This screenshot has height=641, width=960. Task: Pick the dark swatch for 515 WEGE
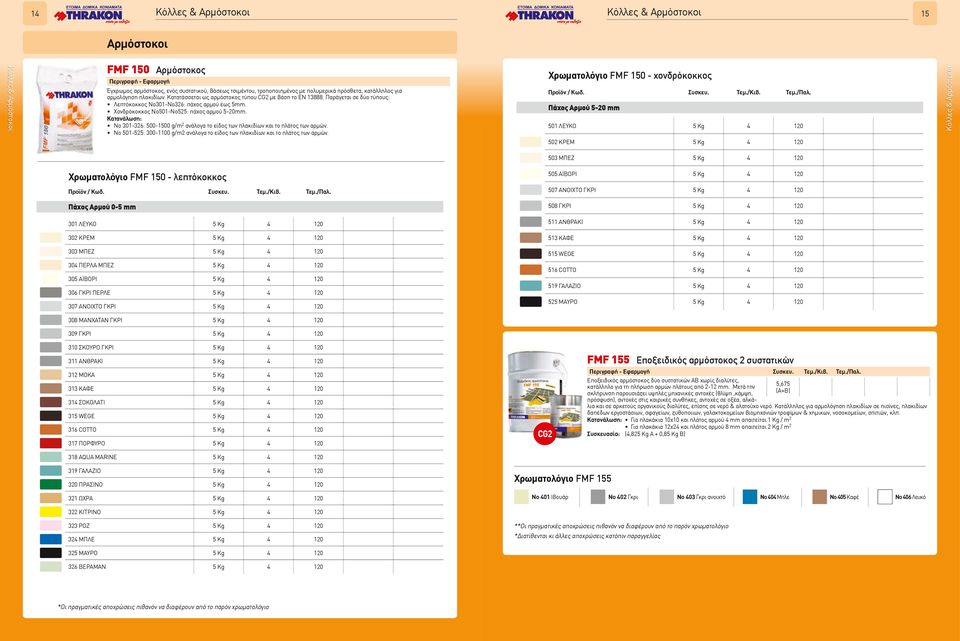point(531,253)
